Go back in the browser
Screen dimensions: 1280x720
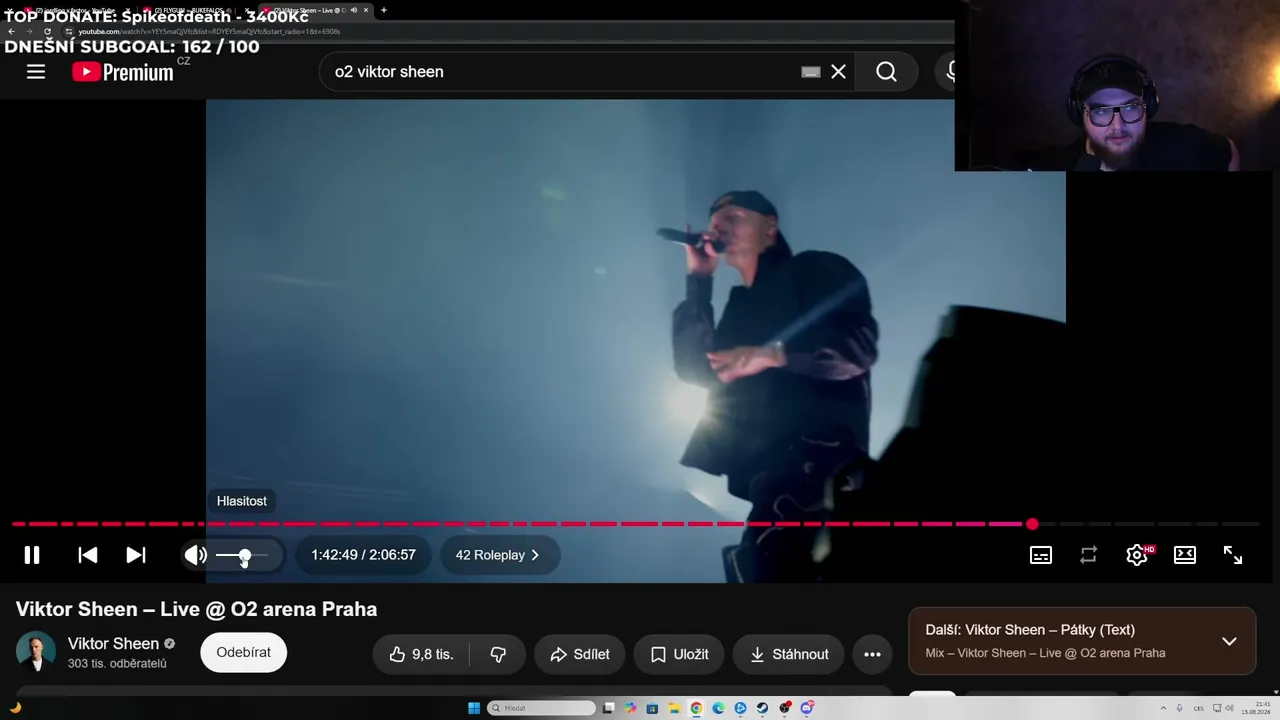[11, 31]
